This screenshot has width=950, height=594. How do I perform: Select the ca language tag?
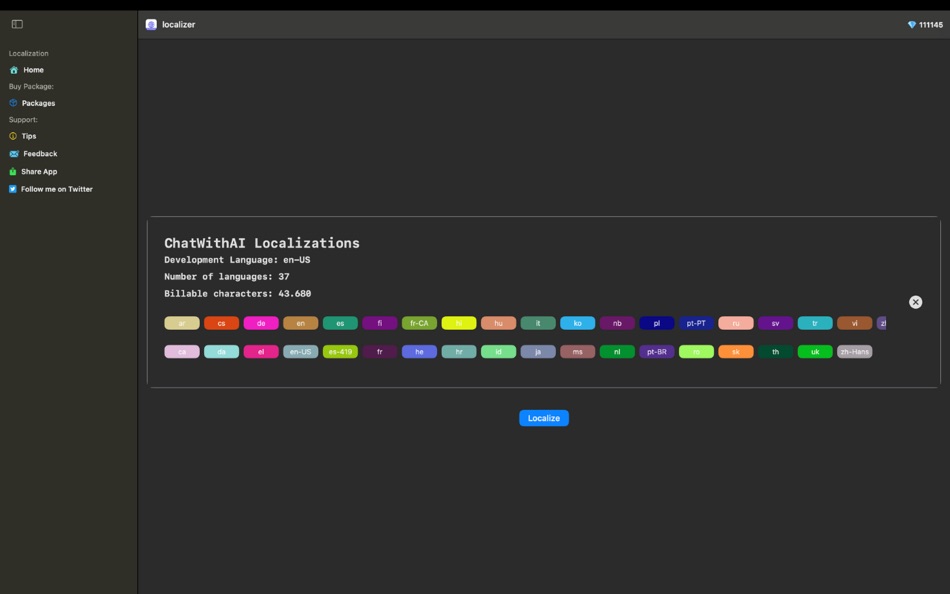coord(182,352)
